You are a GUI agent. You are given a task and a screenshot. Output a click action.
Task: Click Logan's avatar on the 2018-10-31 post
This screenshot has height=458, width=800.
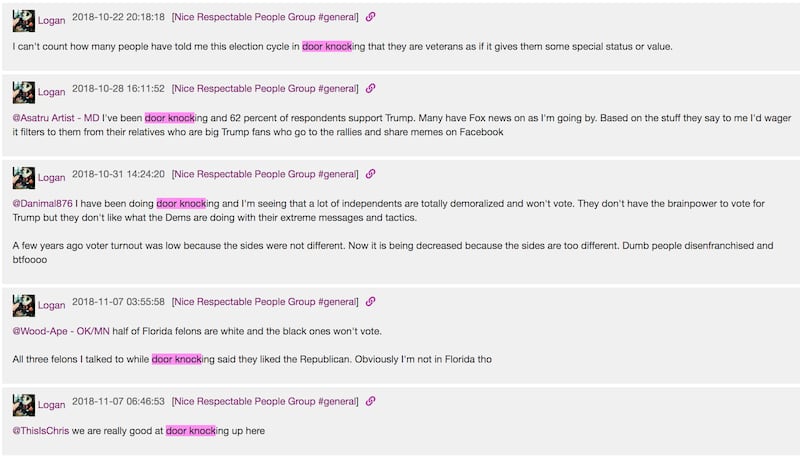[23, 177]
